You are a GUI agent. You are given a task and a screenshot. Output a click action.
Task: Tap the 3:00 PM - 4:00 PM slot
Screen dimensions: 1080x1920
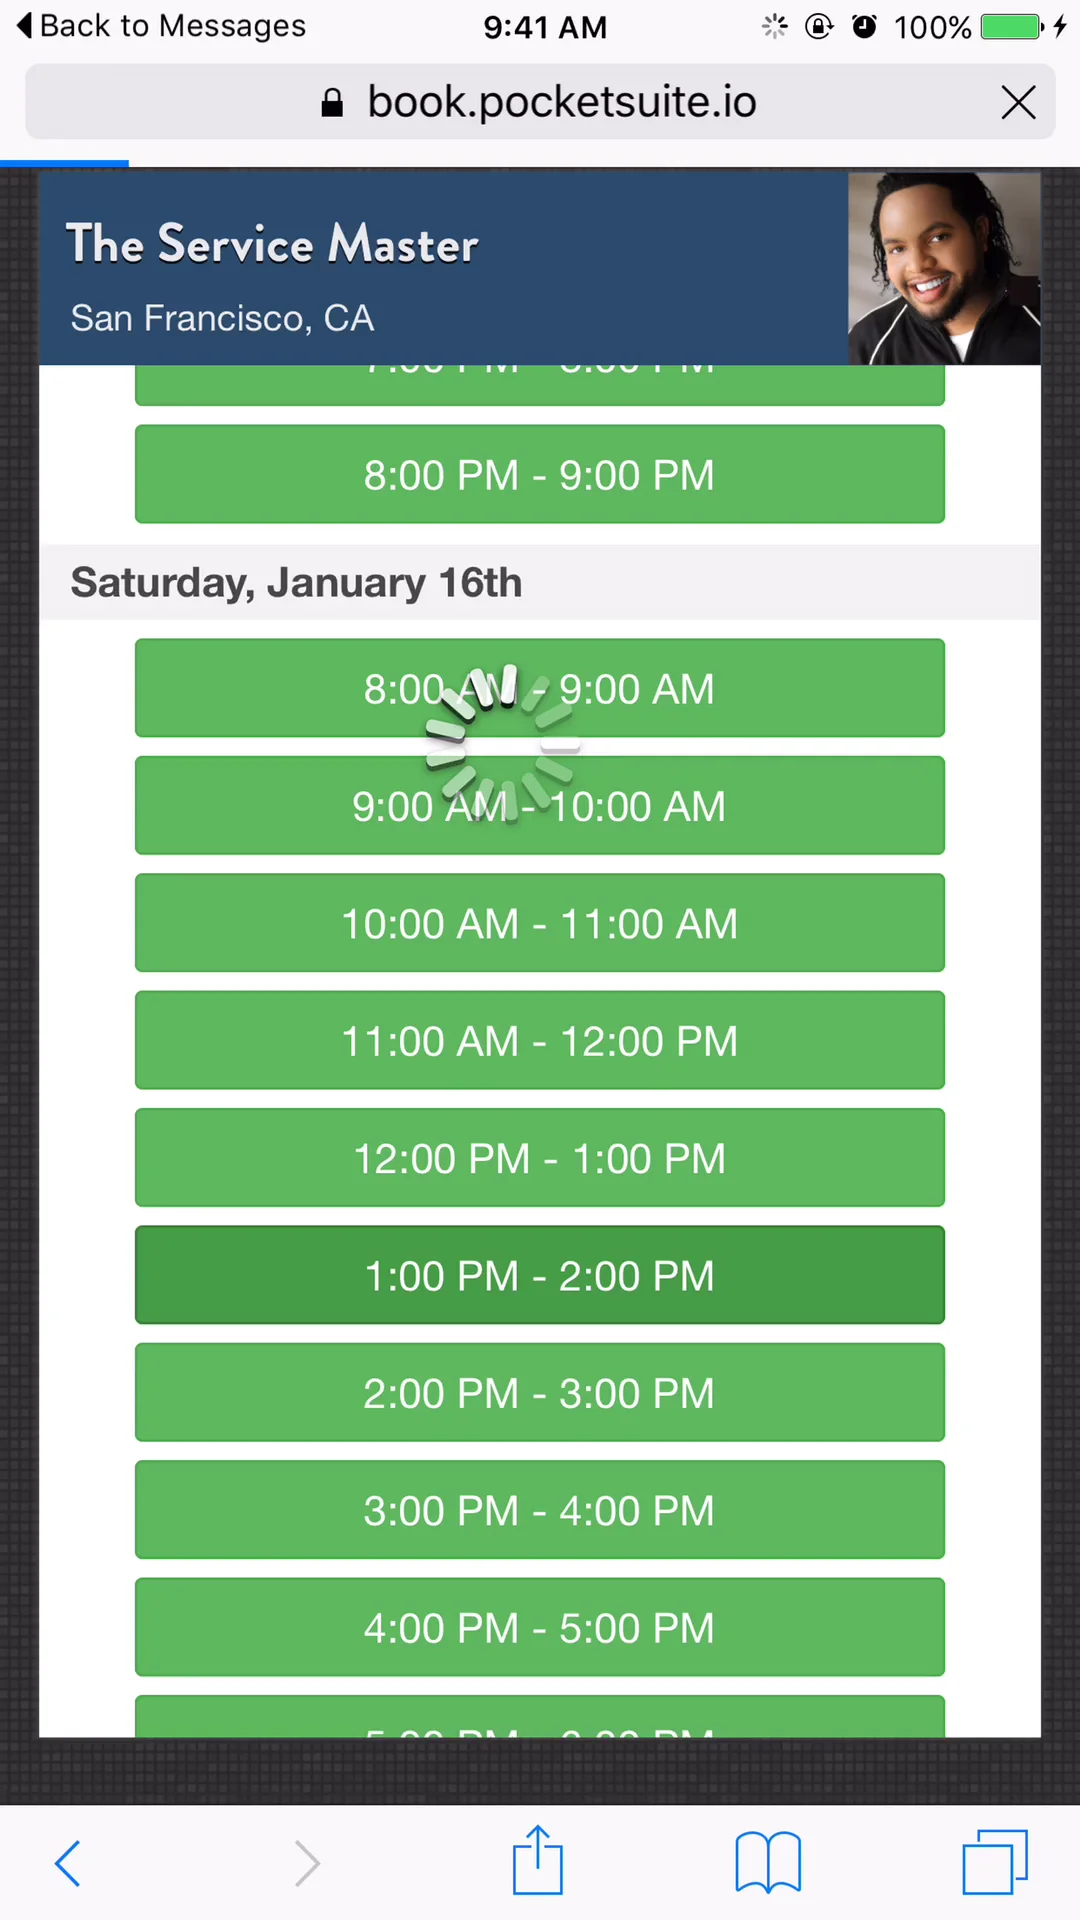pyautogui.click(x=540, y=1510)
